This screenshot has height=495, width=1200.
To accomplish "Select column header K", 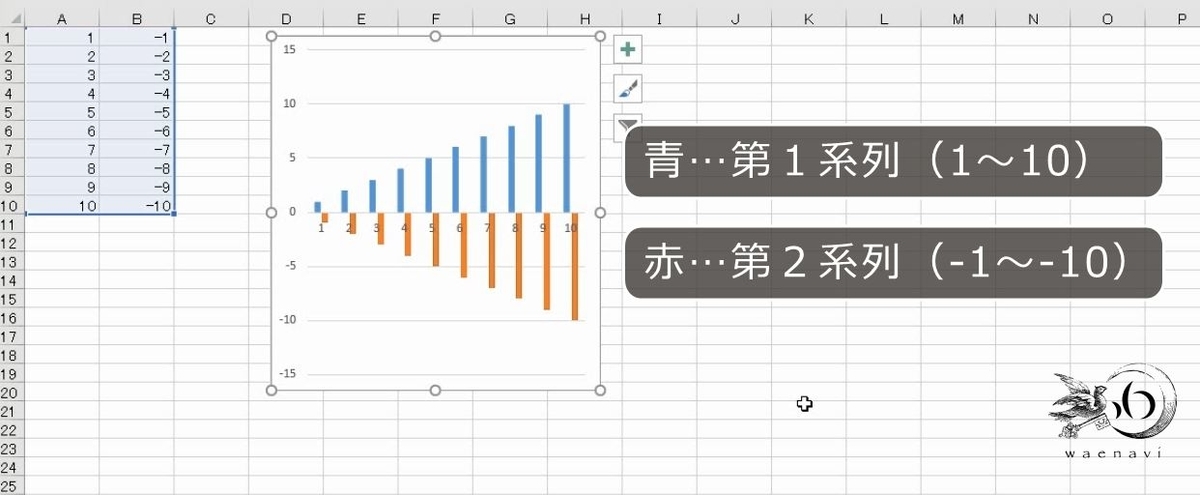I will tap(808, 19).
